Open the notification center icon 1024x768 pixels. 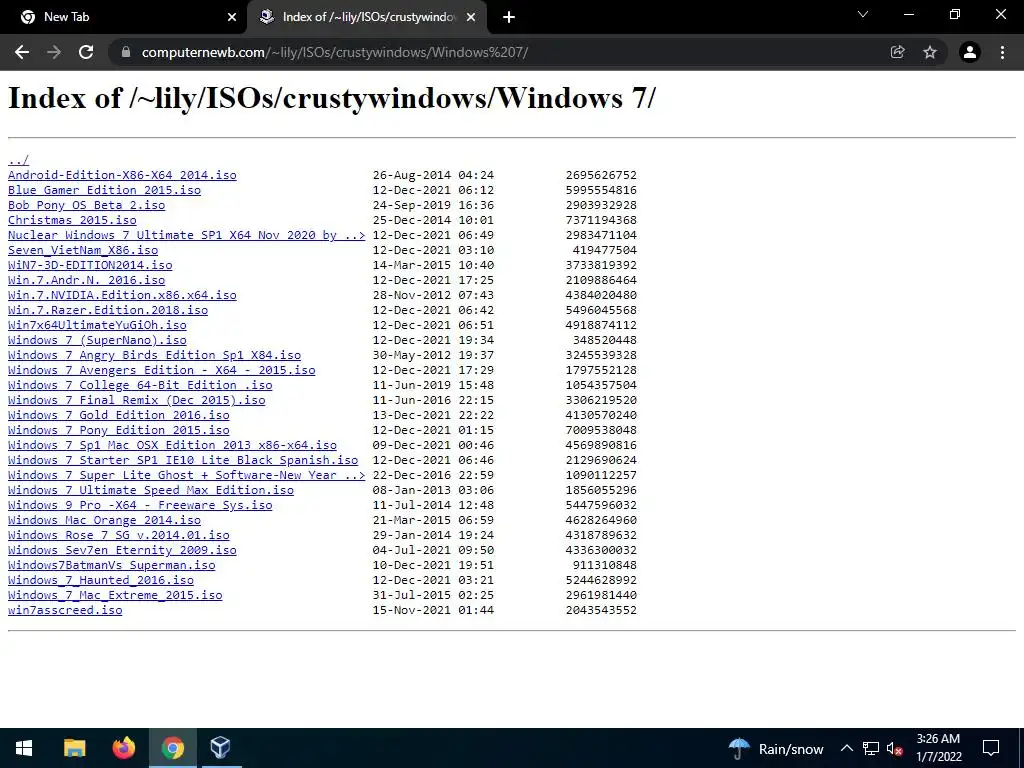click(x=991, y=748)
